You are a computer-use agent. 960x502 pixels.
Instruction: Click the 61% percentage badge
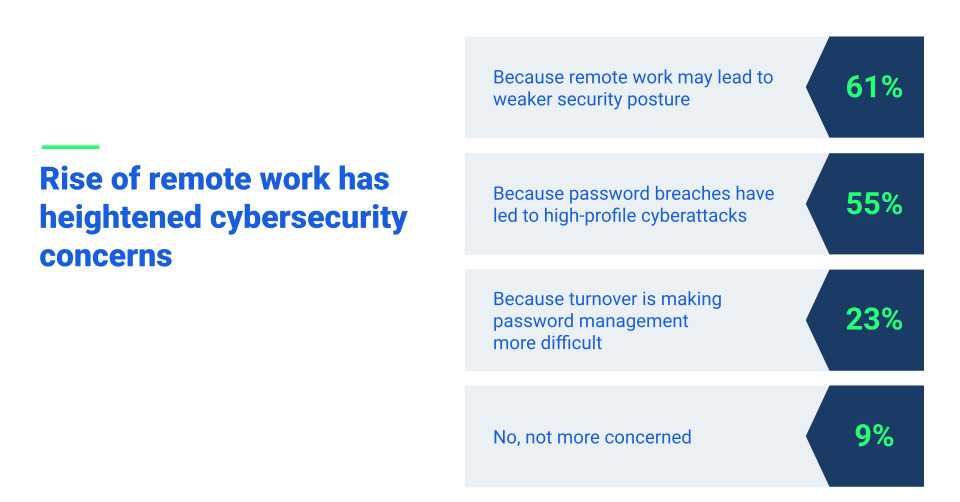(874, 87)
